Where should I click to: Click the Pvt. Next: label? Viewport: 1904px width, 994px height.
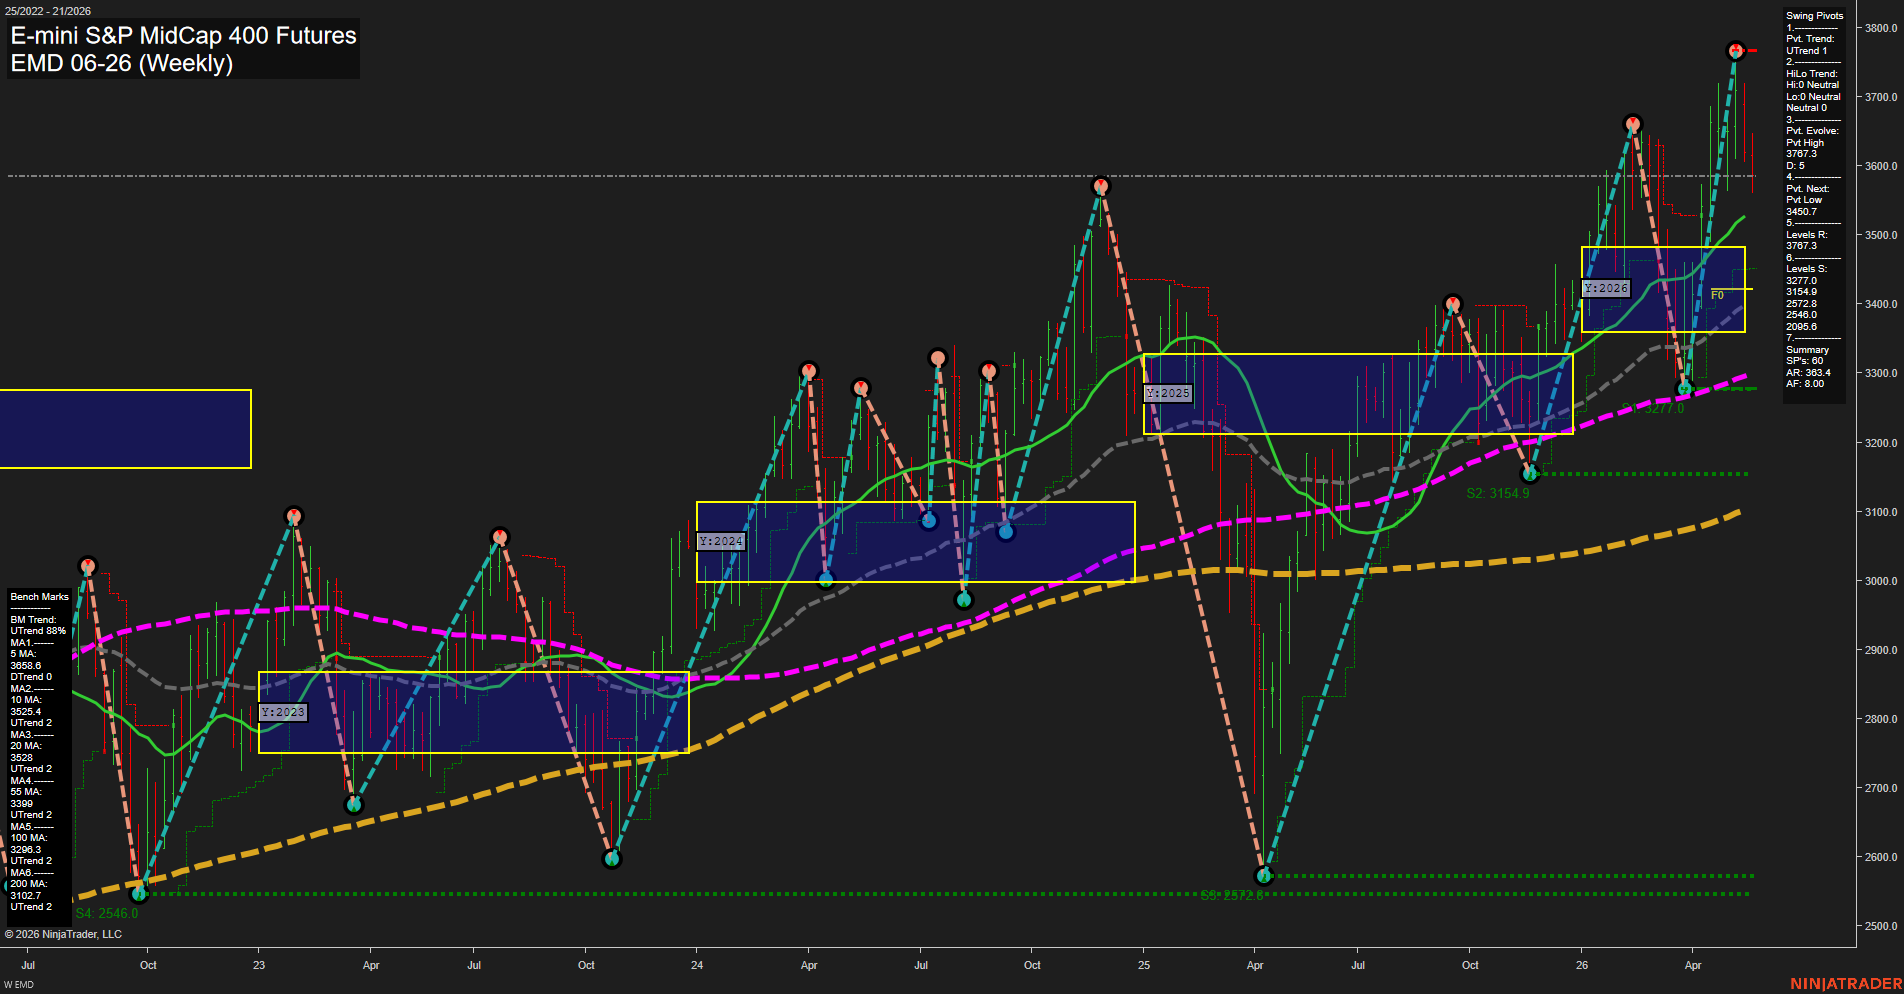(1807, 189)
